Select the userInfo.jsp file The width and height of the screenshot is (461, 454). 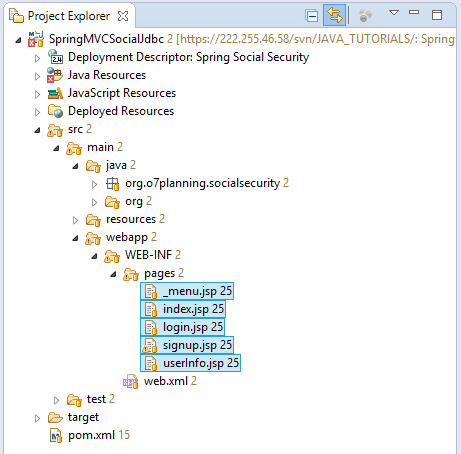click(190, 363)
